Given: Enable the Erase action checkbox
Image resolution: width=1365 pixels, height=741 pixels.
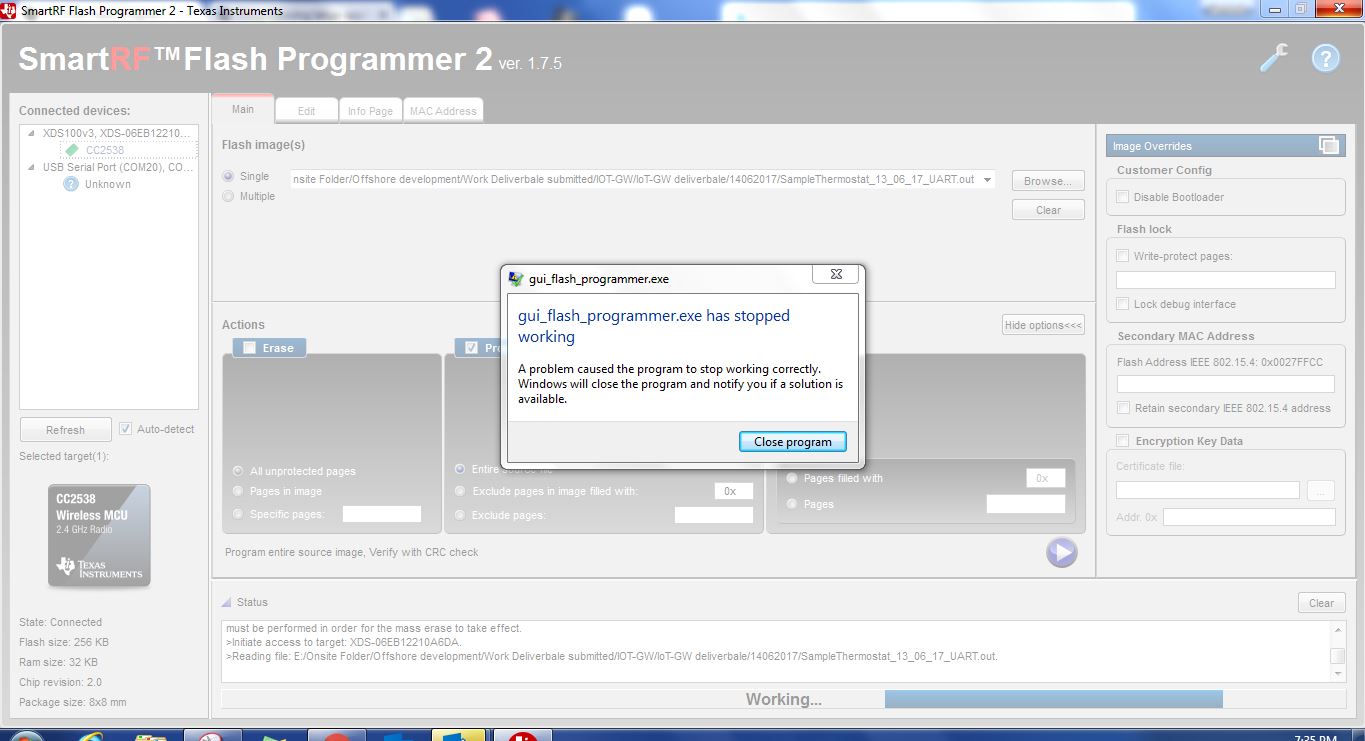Looking at the screenshot, I should pos(249,348).
